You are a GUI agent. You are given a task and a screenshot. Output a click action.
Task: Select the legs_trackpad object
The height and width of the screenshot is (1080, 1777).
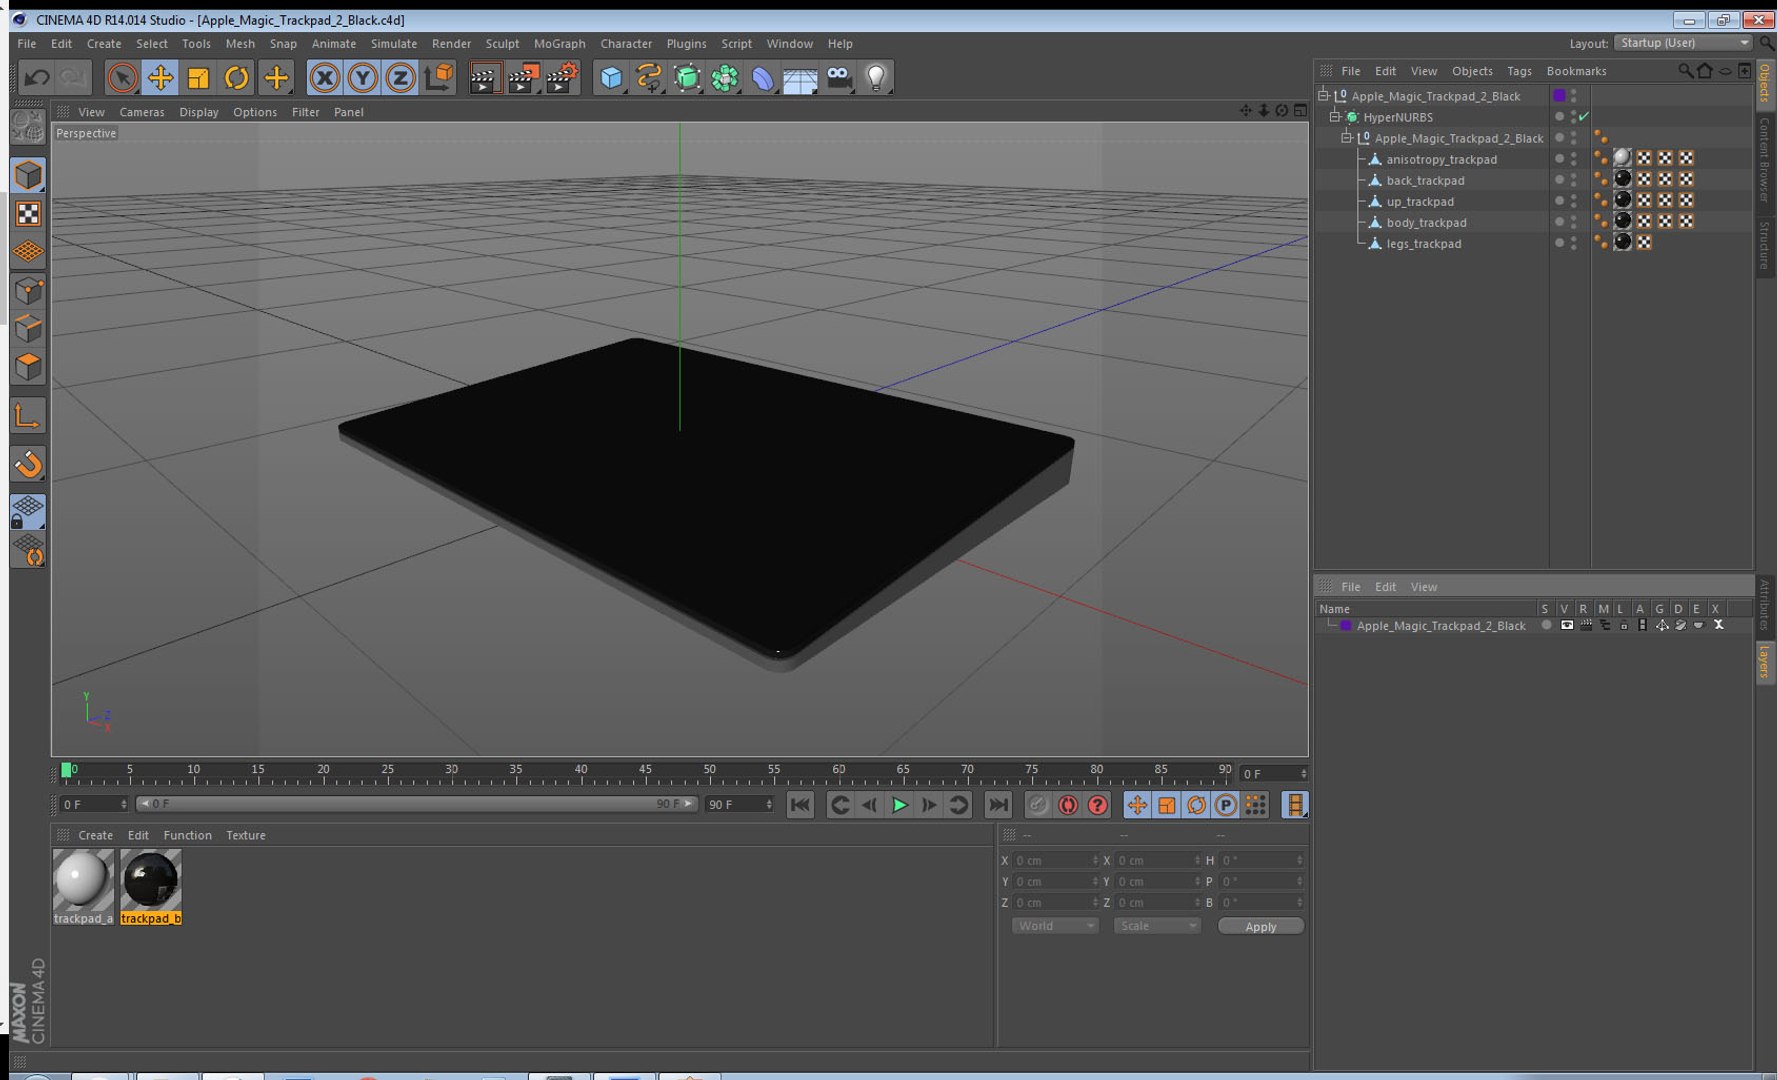click(1423, 244)
